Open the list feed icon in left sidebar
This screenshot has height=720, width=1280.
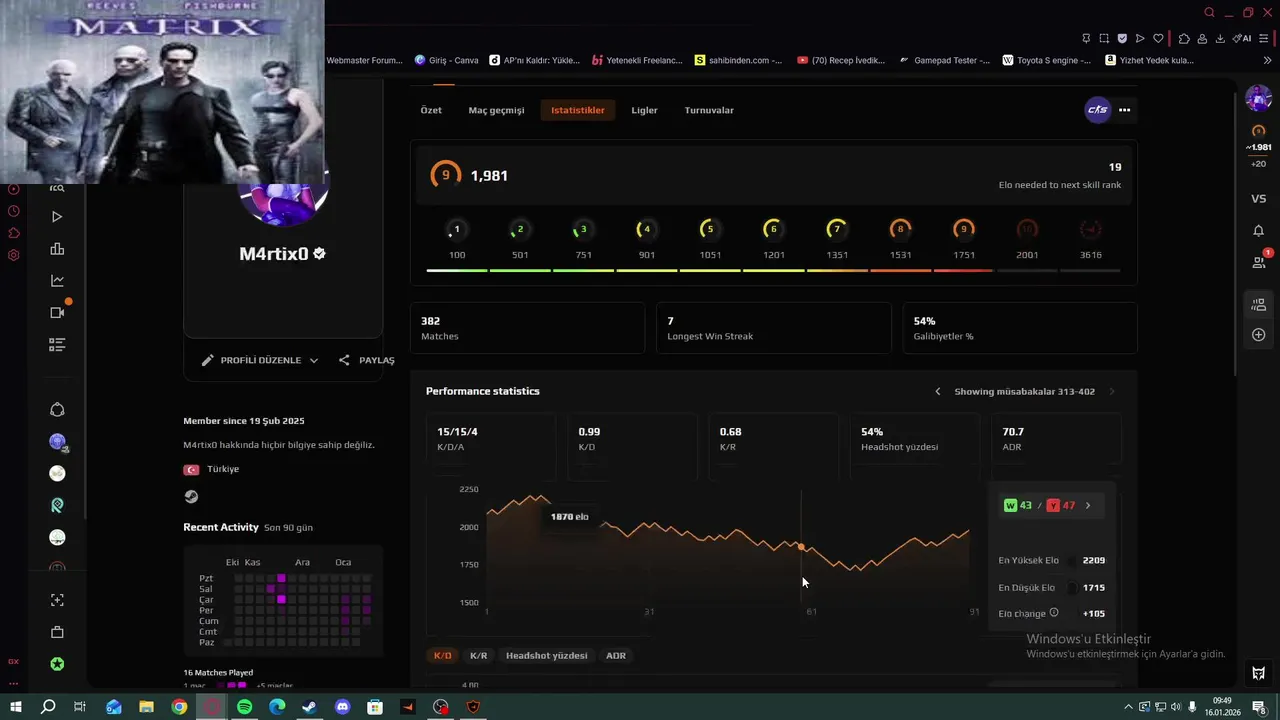click(x=57, y=345)
